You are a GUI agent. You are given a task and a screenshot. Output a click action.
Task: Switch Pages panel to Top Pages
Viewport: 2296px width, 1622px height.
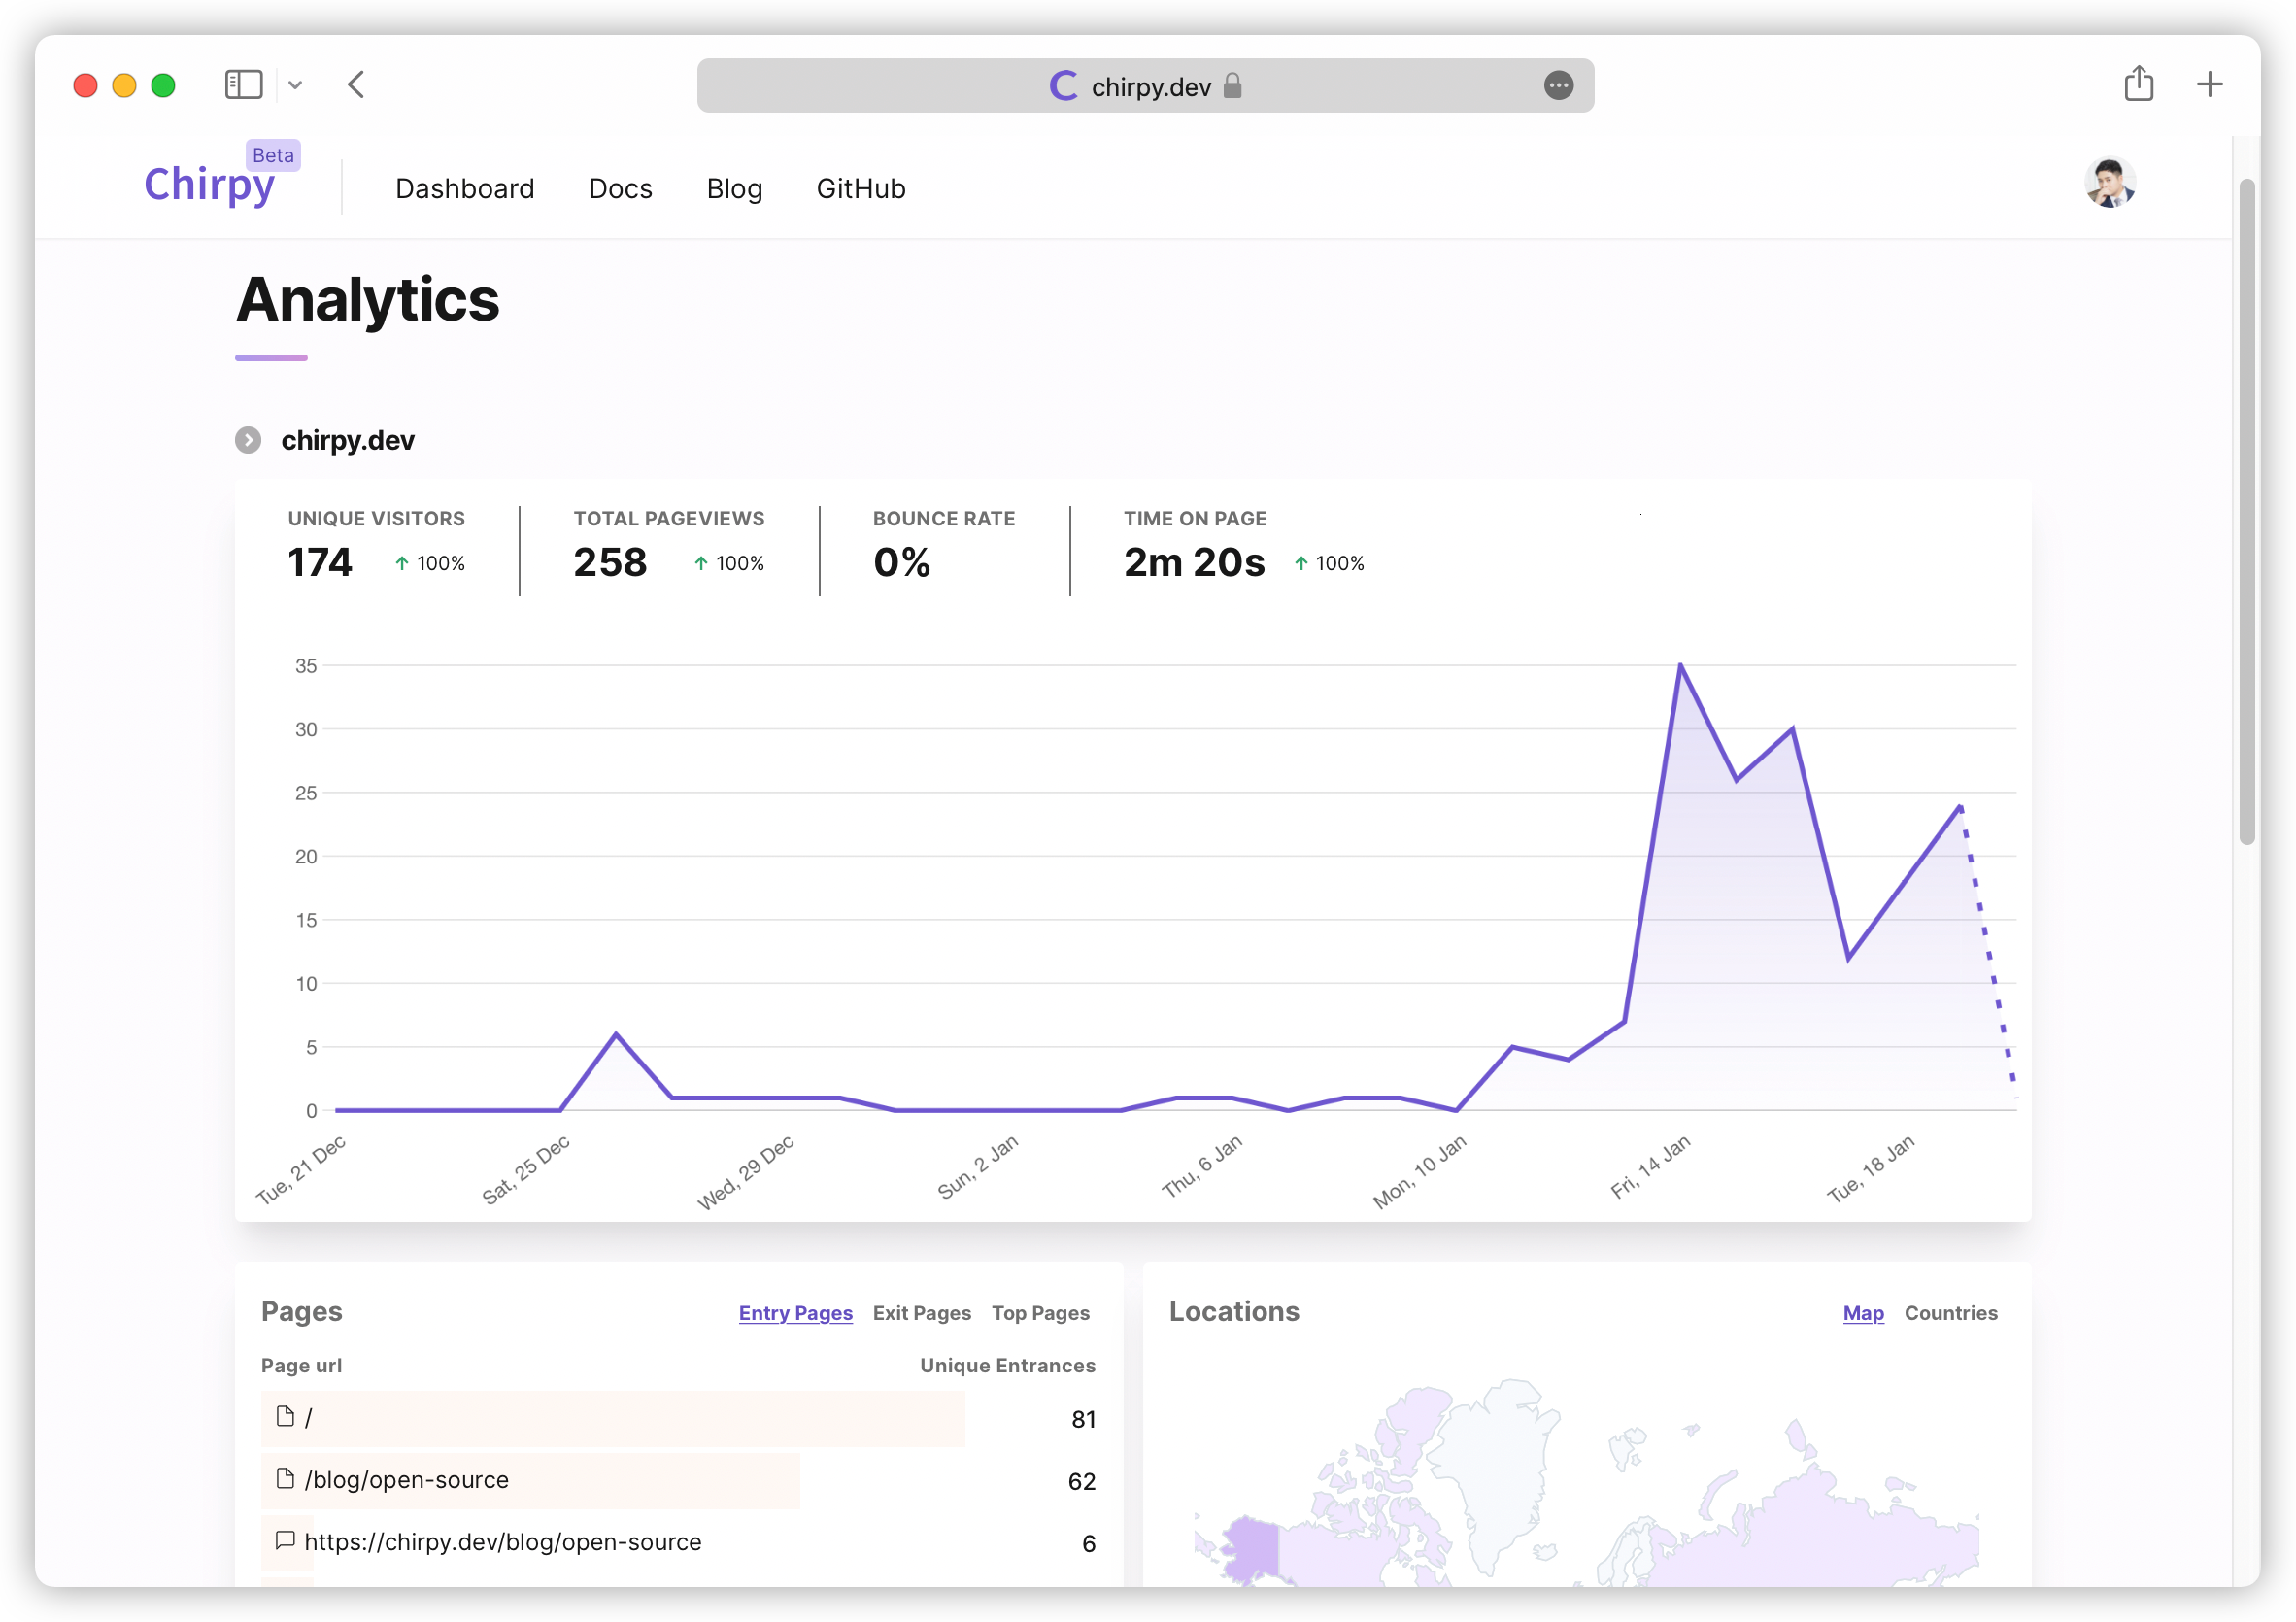tap(1040, 1313)
